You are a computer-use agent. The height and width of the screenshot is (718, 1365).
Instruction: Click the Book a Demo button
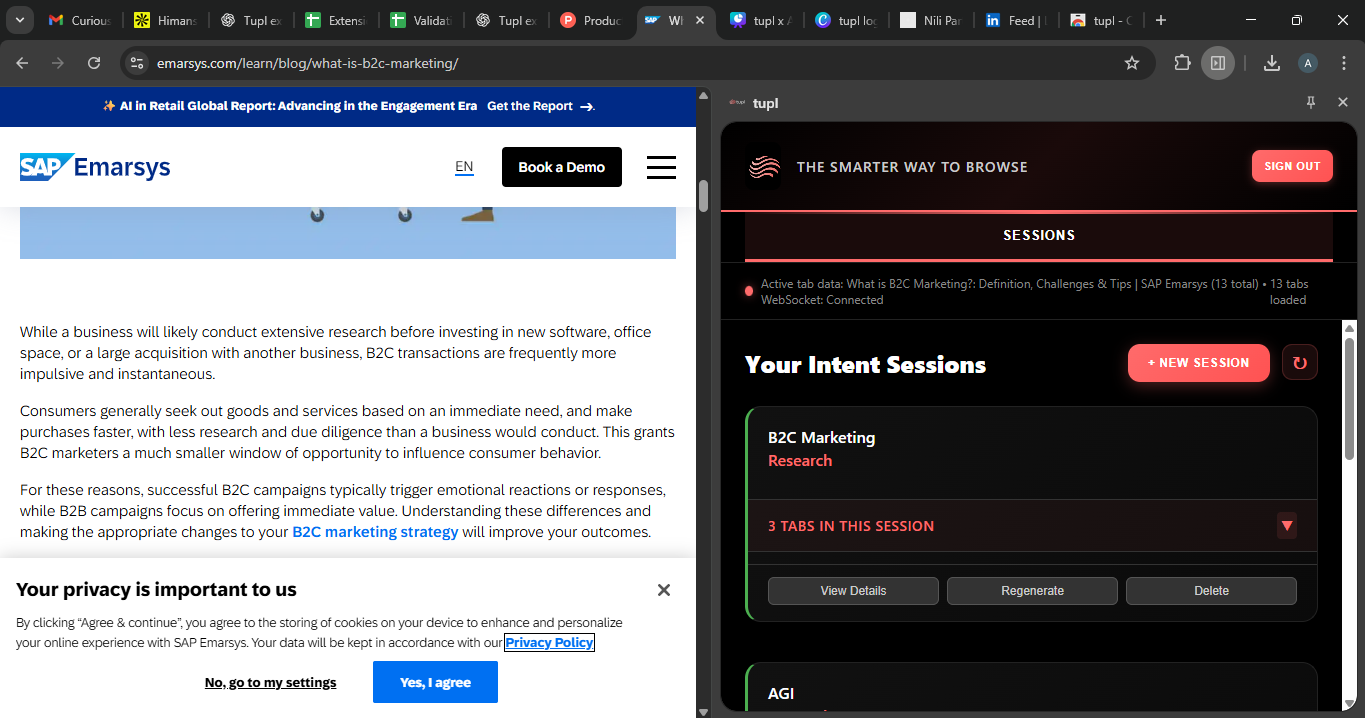click(562, 167)
